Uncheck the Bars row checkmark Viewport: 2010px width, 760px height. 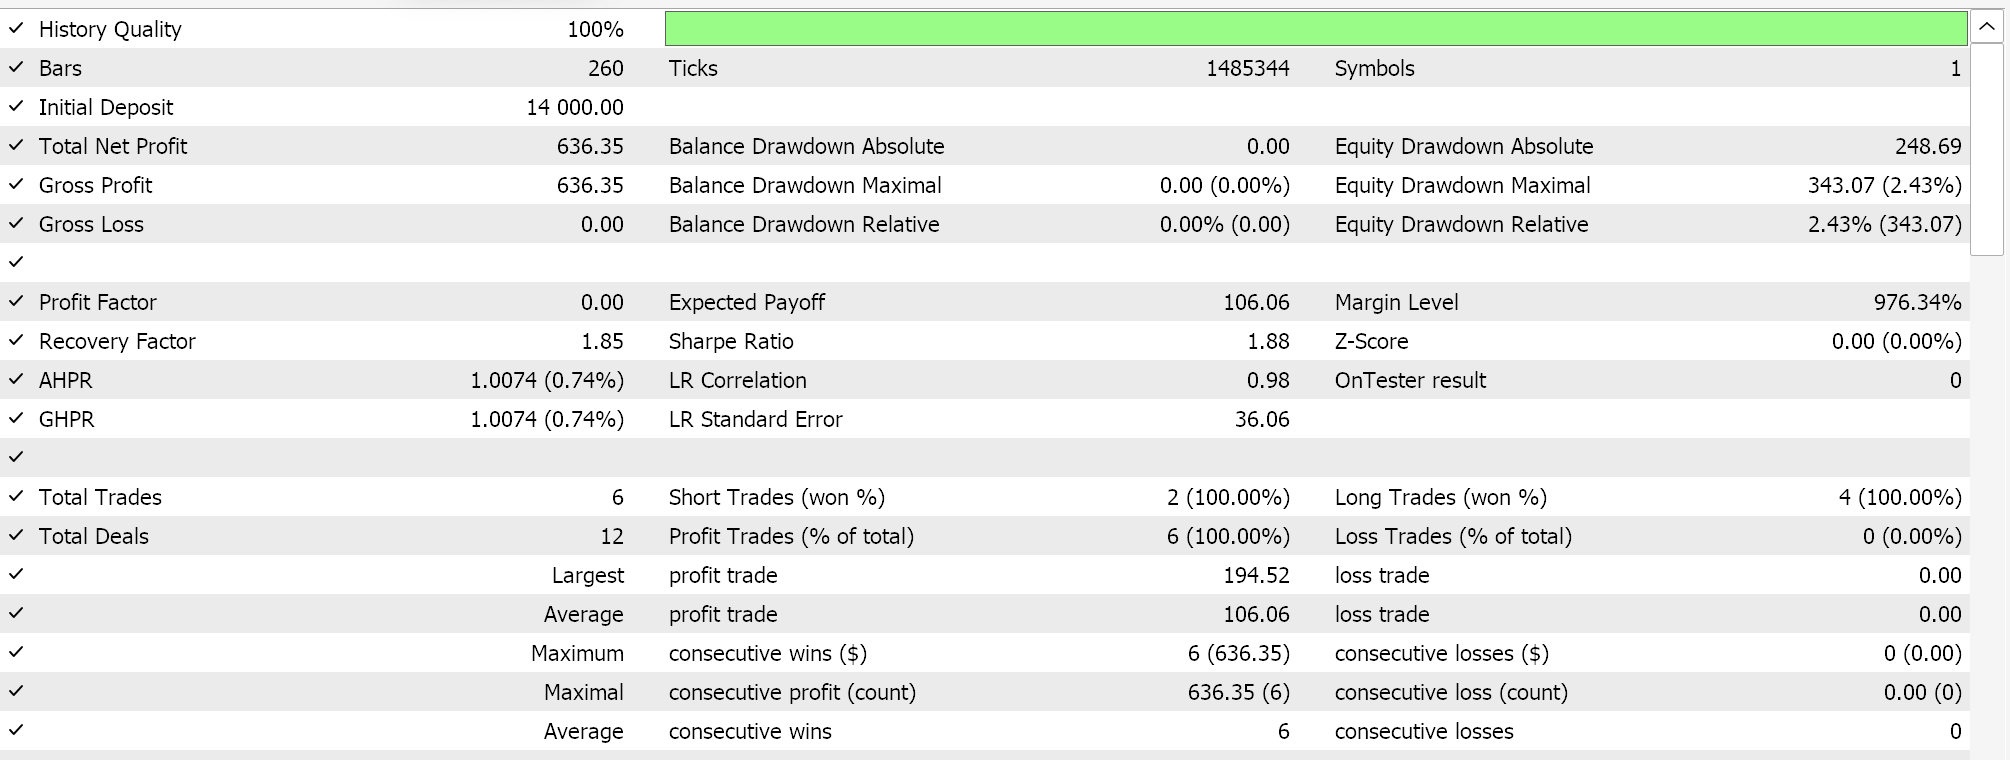[16, 68]
